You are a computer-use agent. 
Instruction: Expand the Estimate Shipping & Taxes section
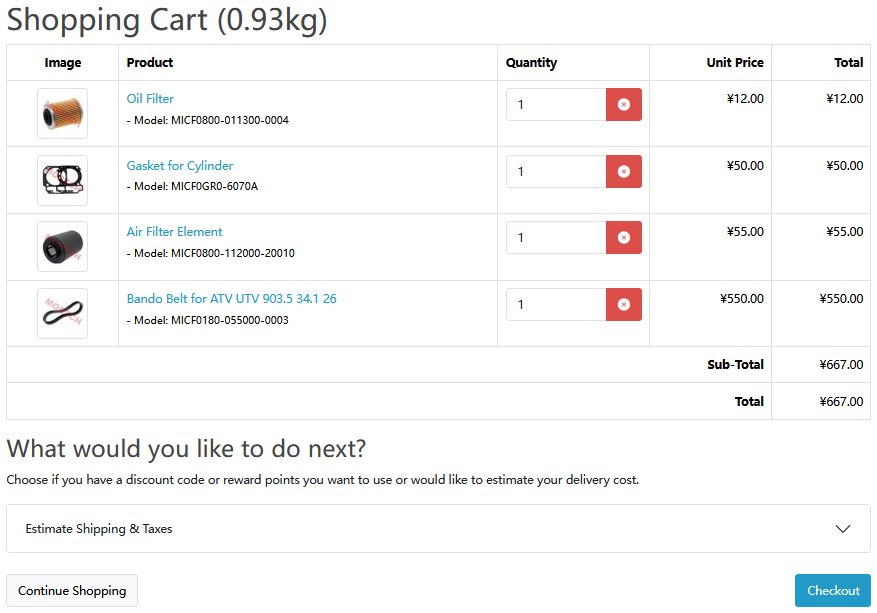(438, 528)
